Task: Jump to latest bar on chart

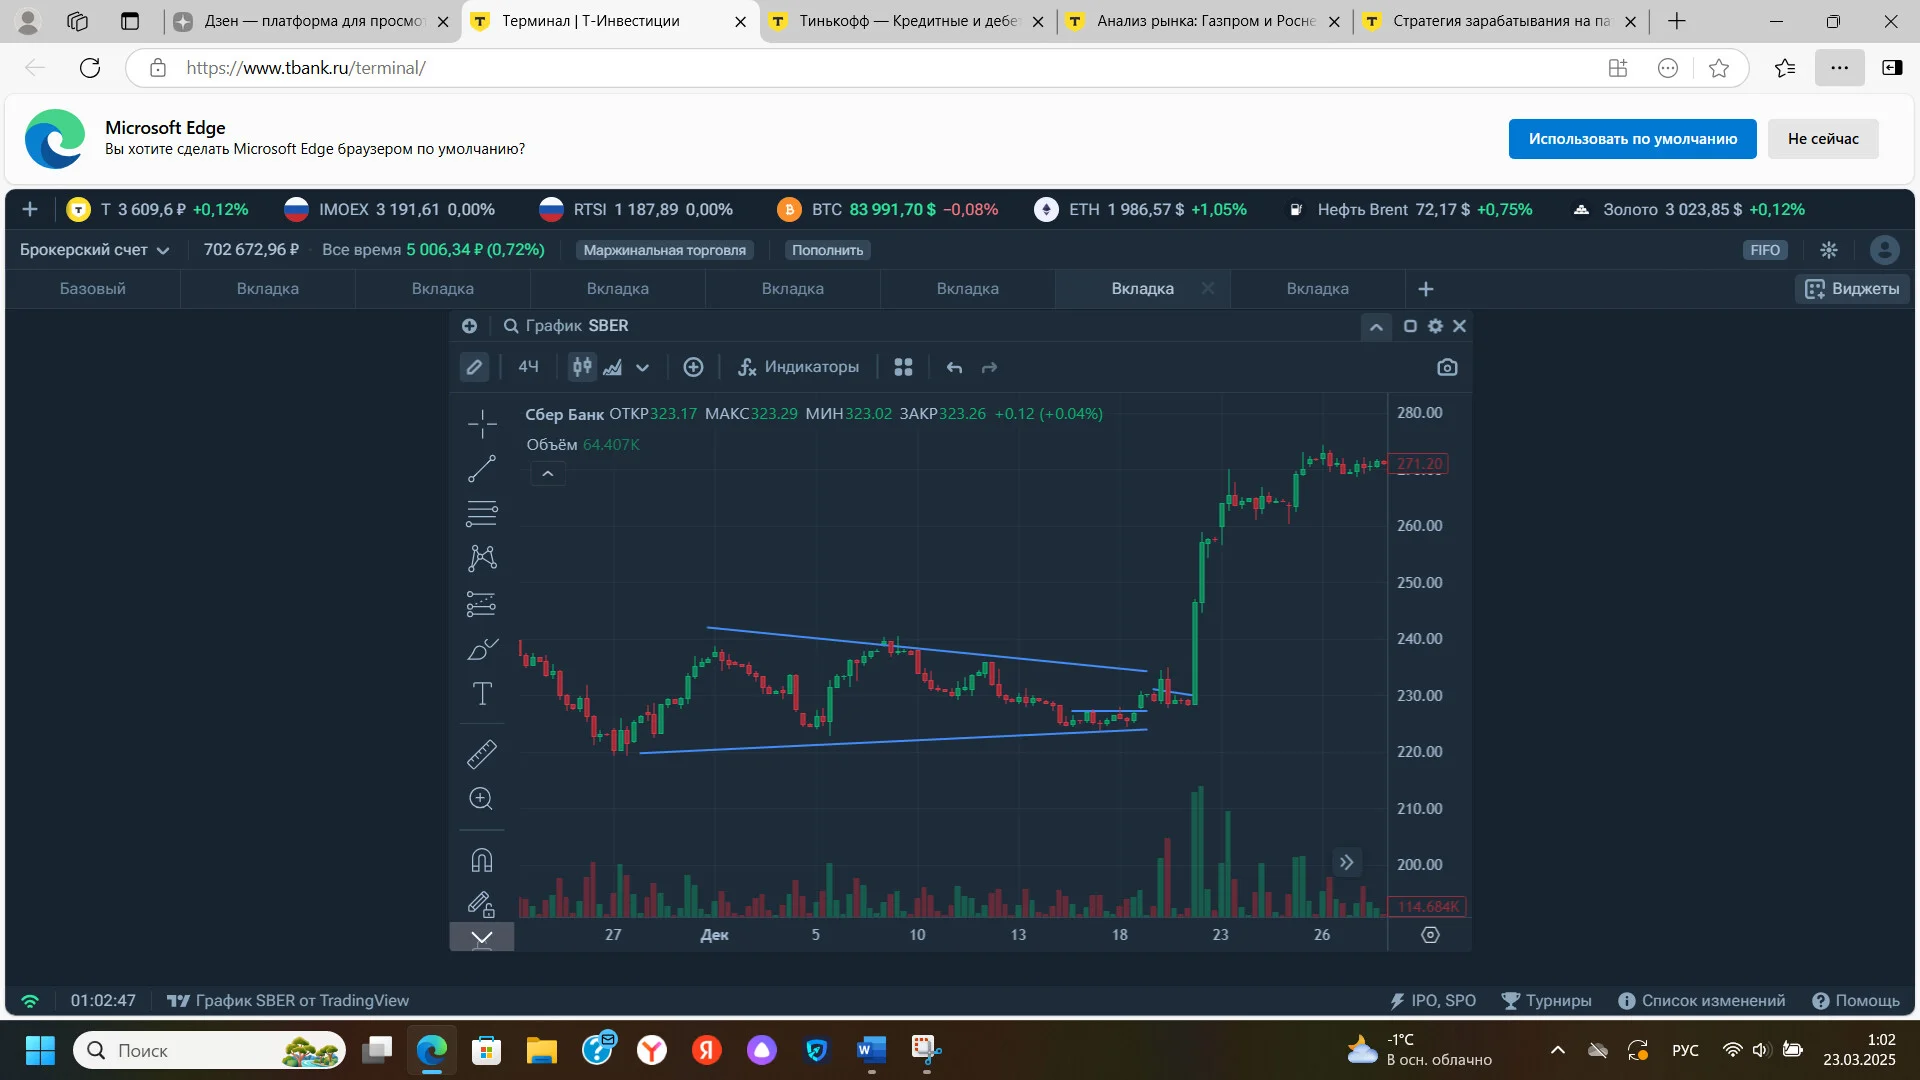Action: (1346, 862)
